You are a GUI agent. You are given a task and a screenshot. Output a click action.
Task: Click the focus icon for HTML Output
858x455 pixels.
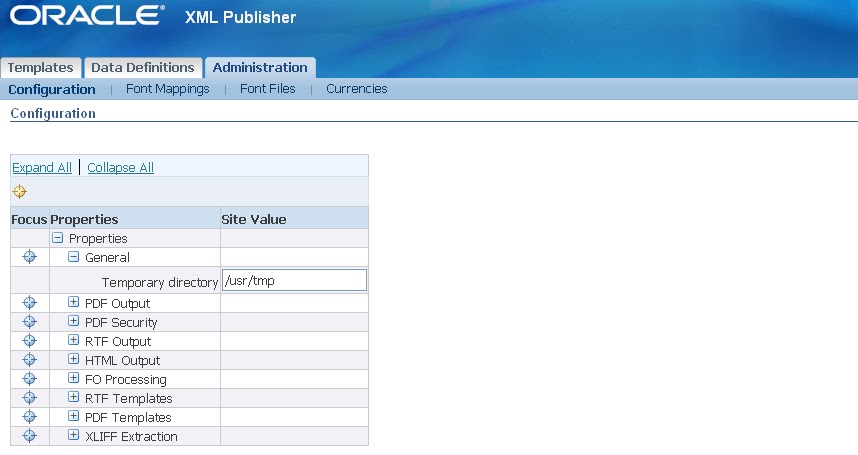[x=30, y=359]
